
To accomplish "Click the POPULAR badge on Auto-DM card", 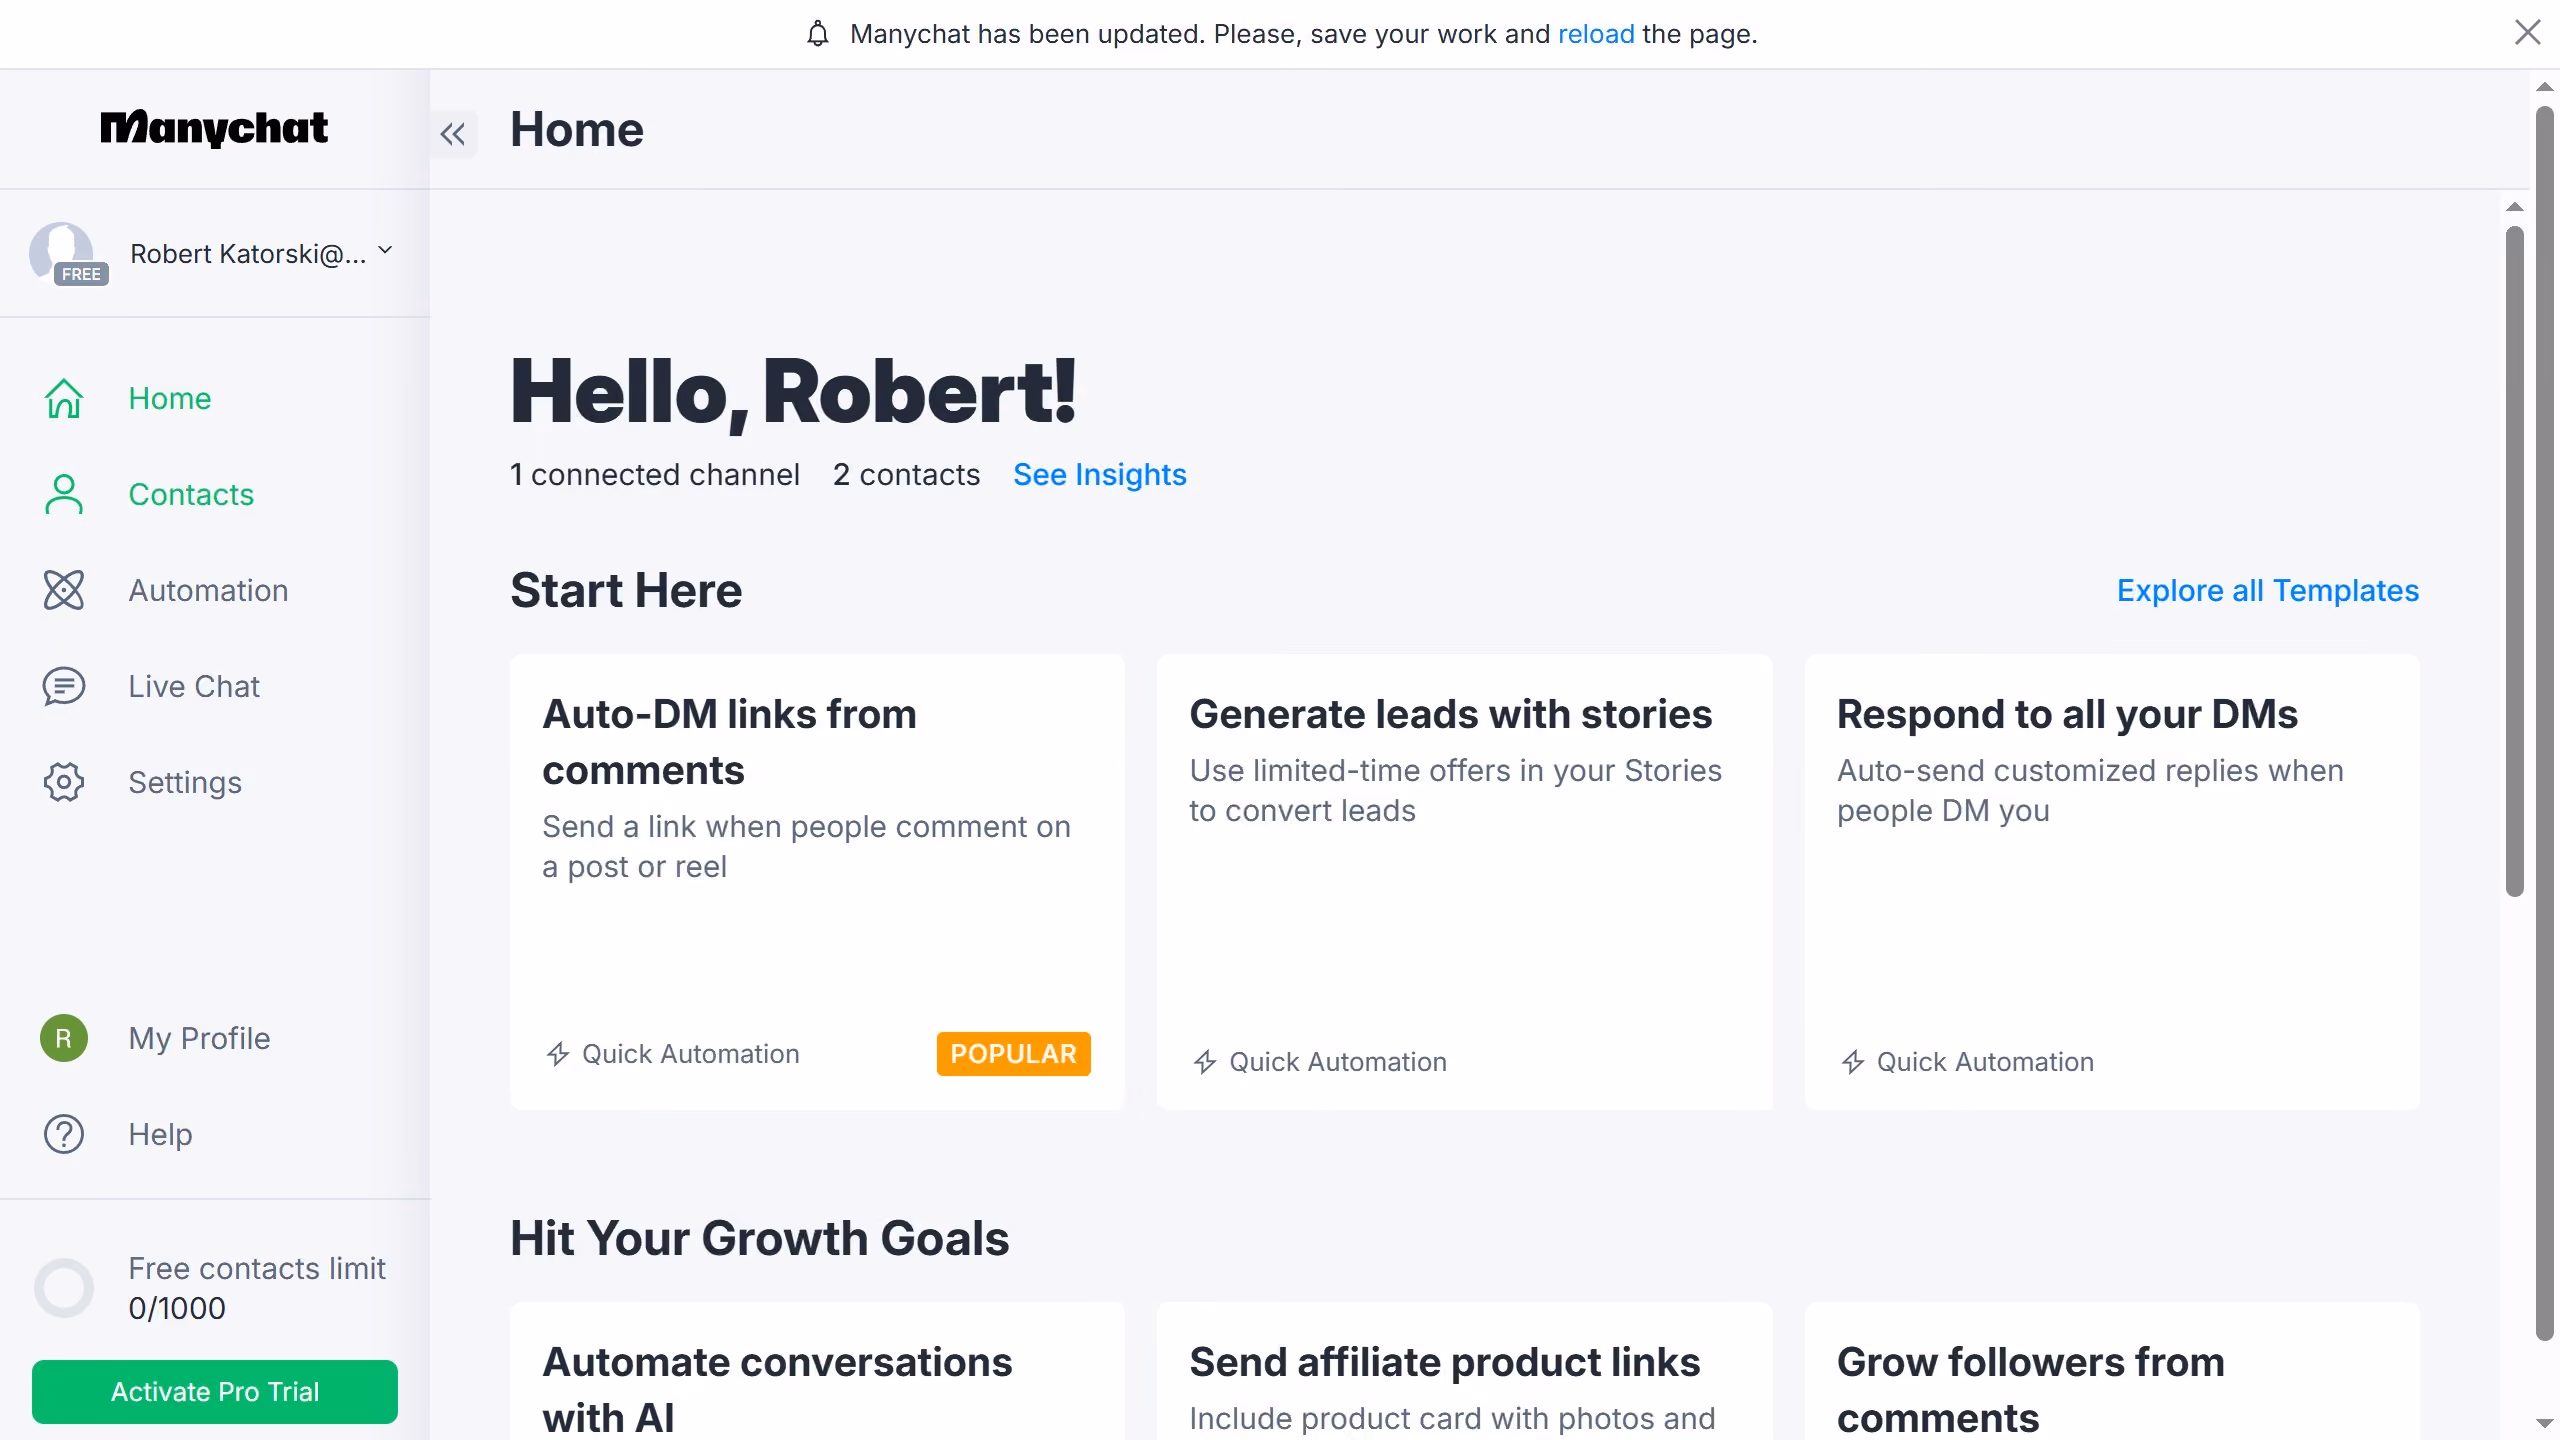I will (1013, 1053).
